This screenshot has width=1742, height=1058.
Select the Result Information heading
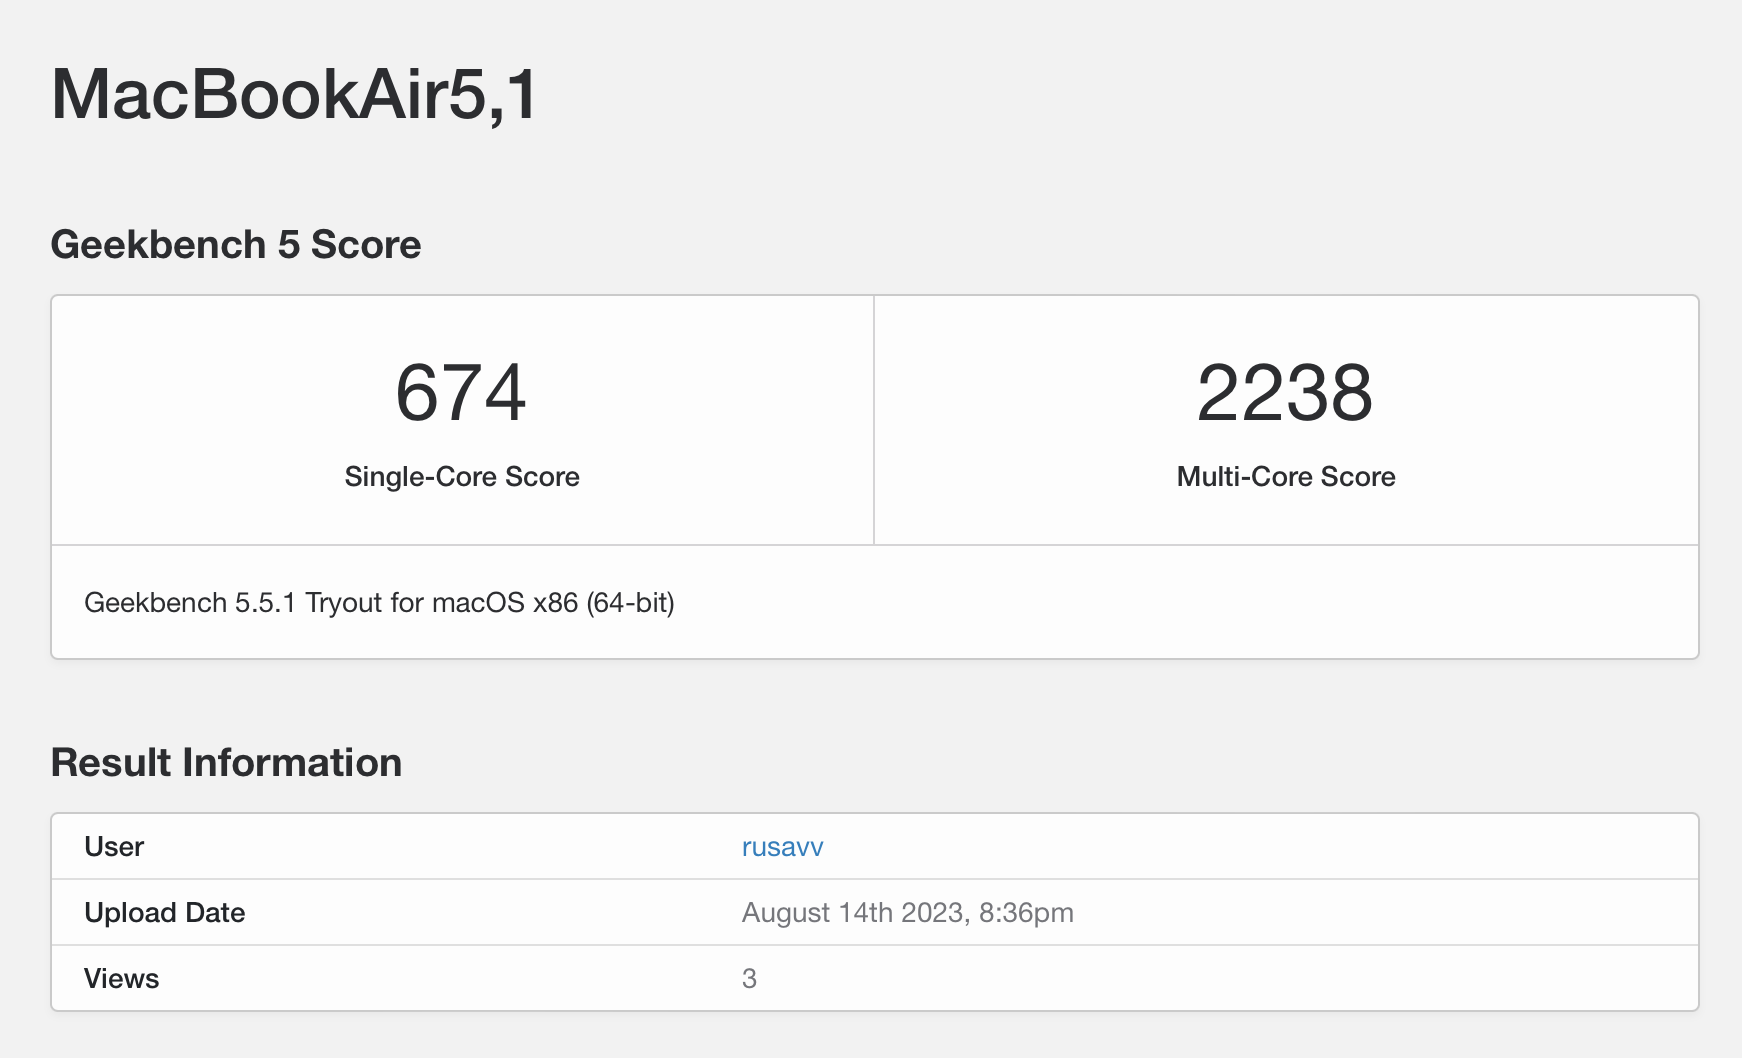pos(226,763)
